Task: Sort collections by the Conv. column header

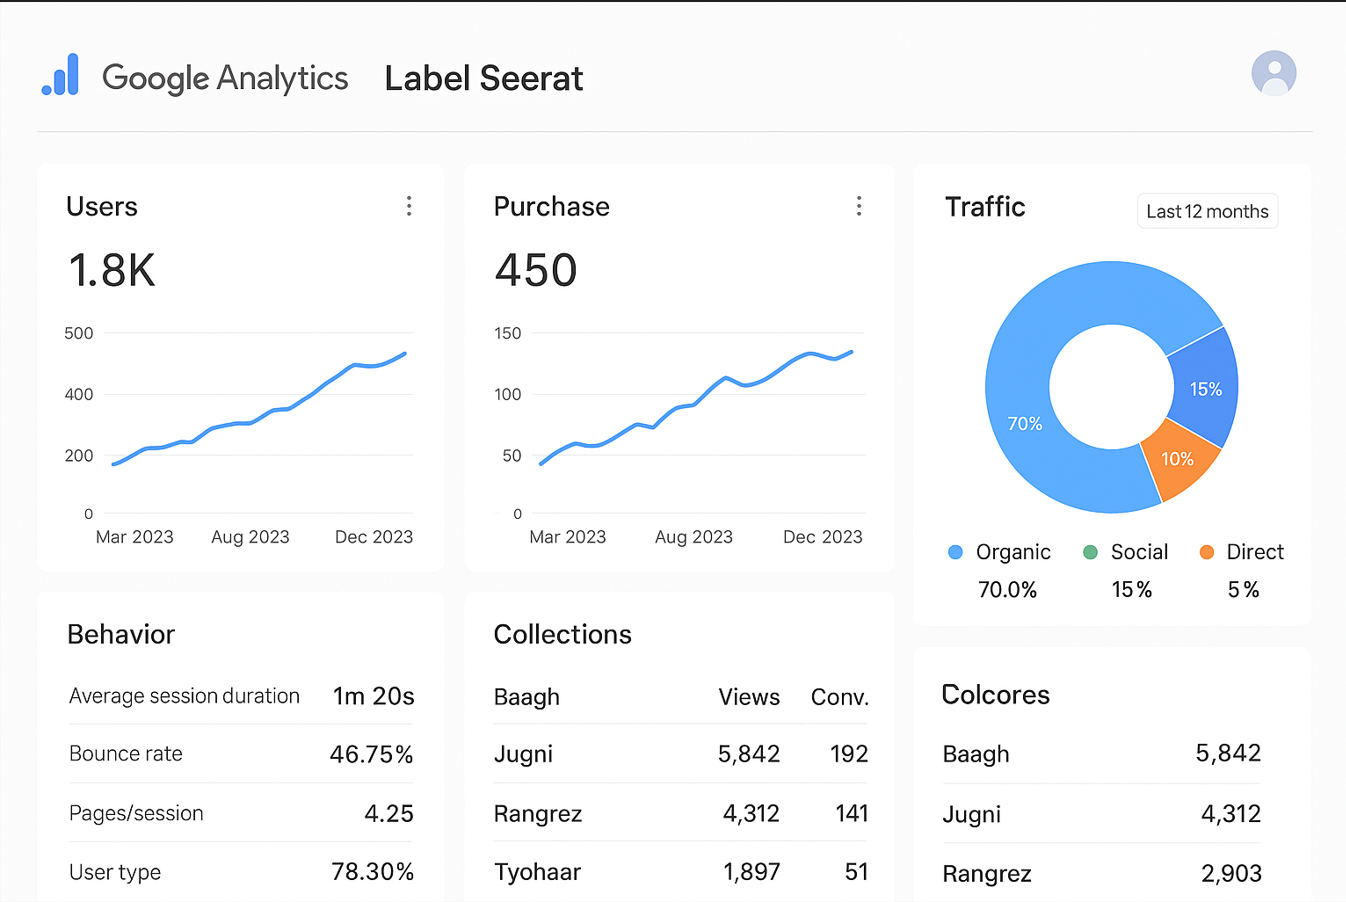Action: (x=839, y=697)
